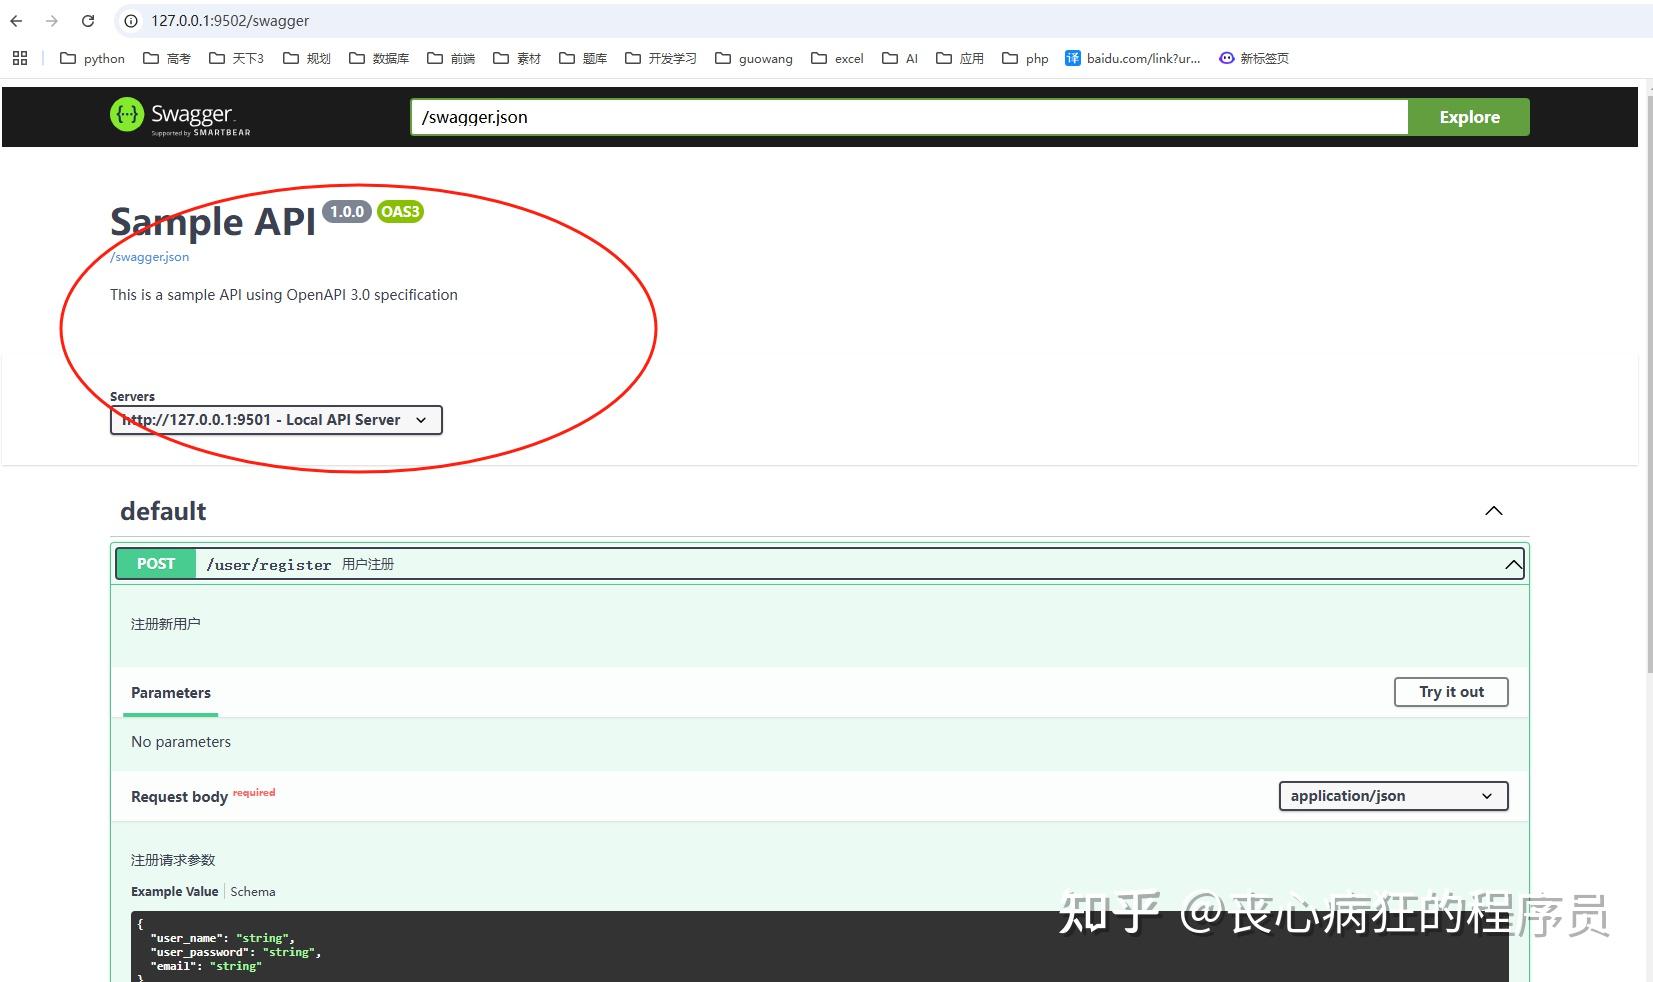
Task: Open the 素材 bookmark folder
Action: pyautogui.click(x=516, y=58)
